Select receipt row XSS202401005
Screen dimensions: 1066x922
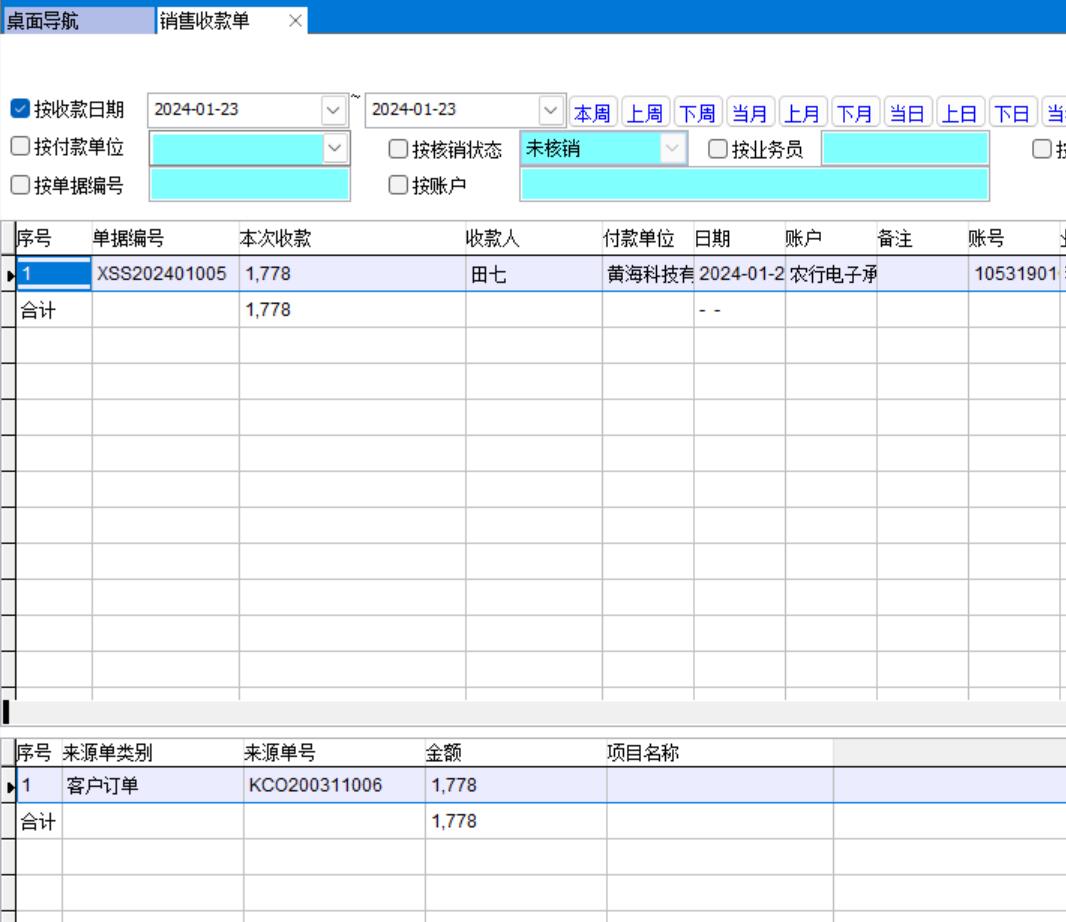pyautogui.click(x=161, y=274)
